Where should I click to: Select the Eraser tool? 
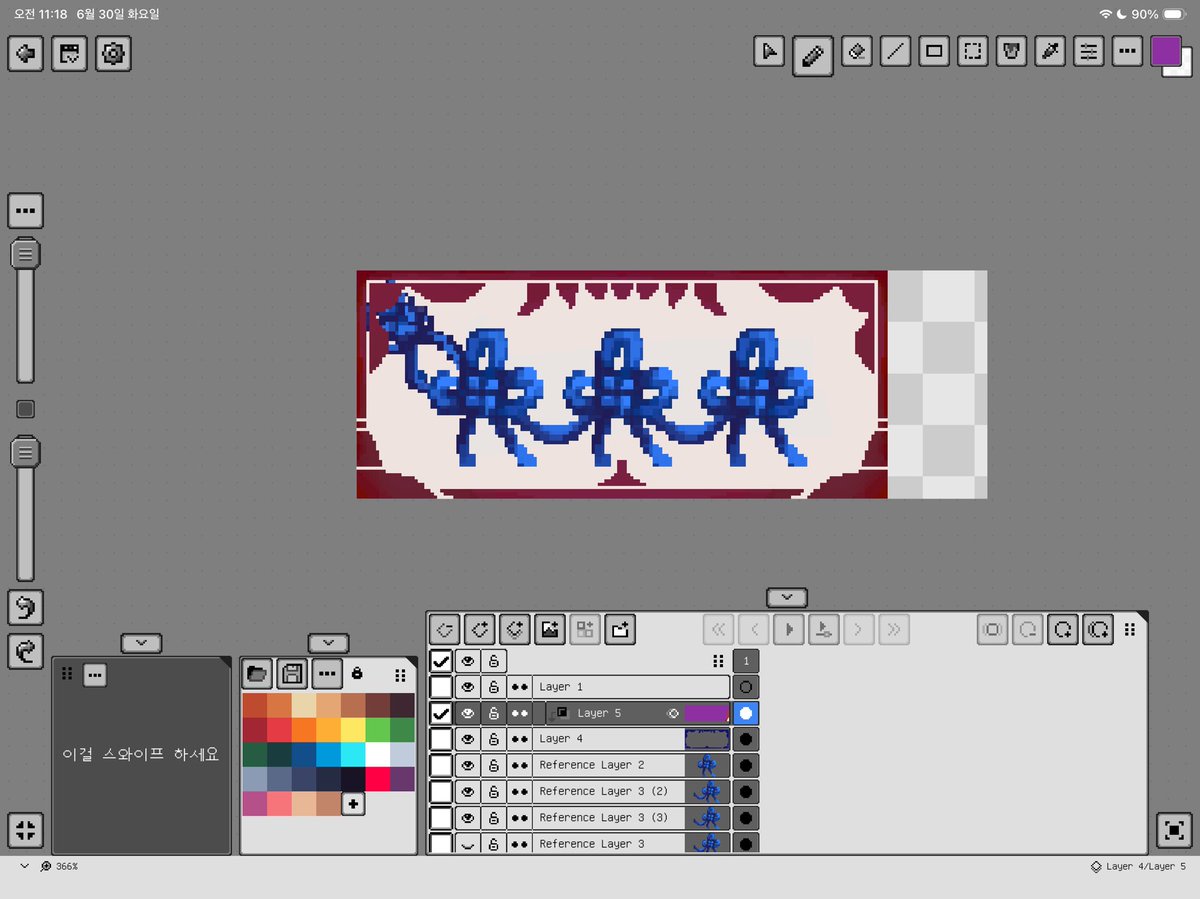point(856,51)
